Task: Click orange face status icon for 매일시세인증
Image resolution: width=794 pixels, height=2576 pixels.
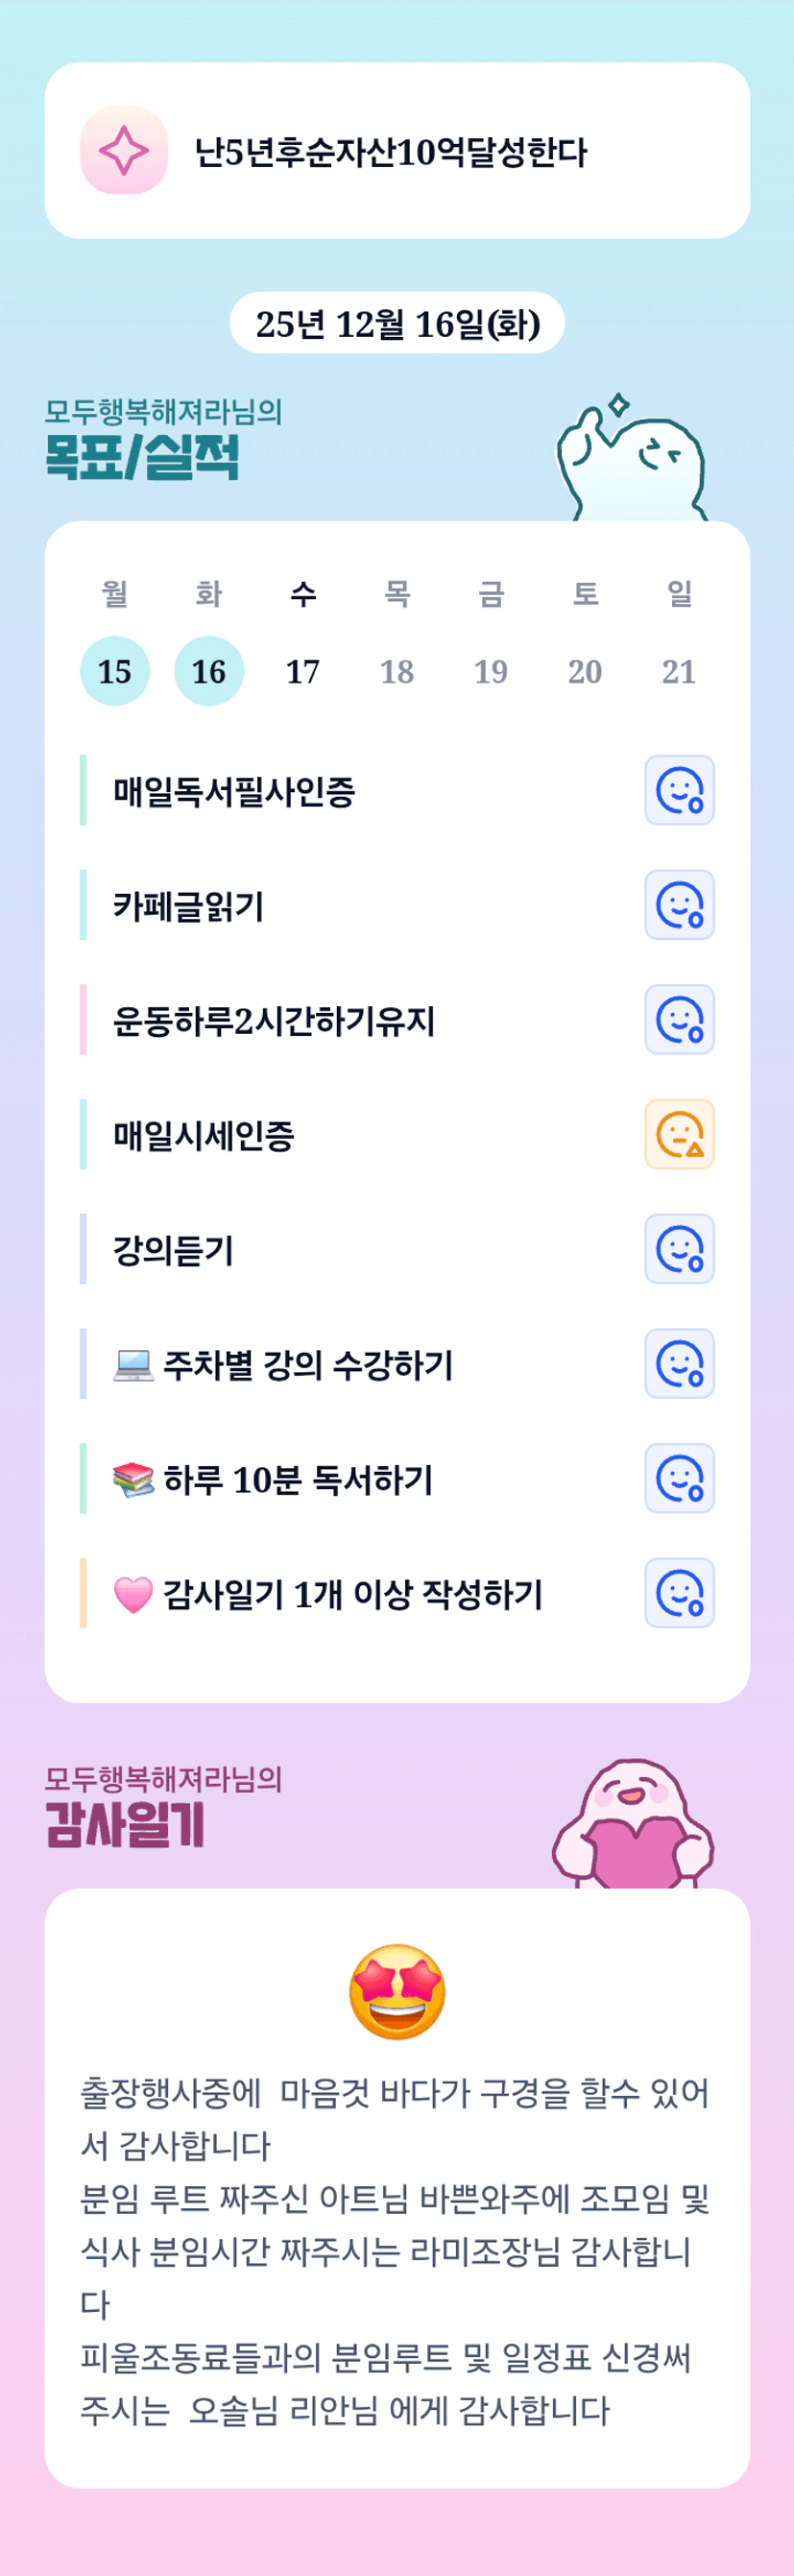Action: [x=679, y=1134]
